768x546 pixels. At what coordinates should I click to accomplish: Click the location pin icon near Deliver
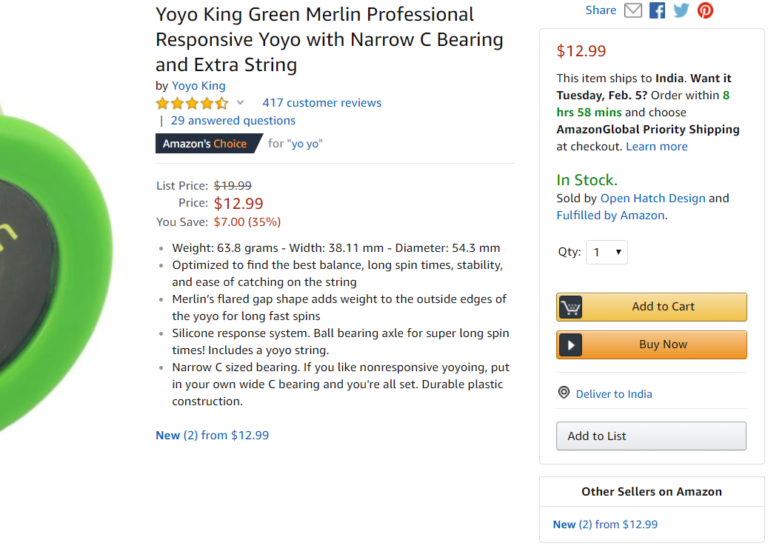pos(564,393)
